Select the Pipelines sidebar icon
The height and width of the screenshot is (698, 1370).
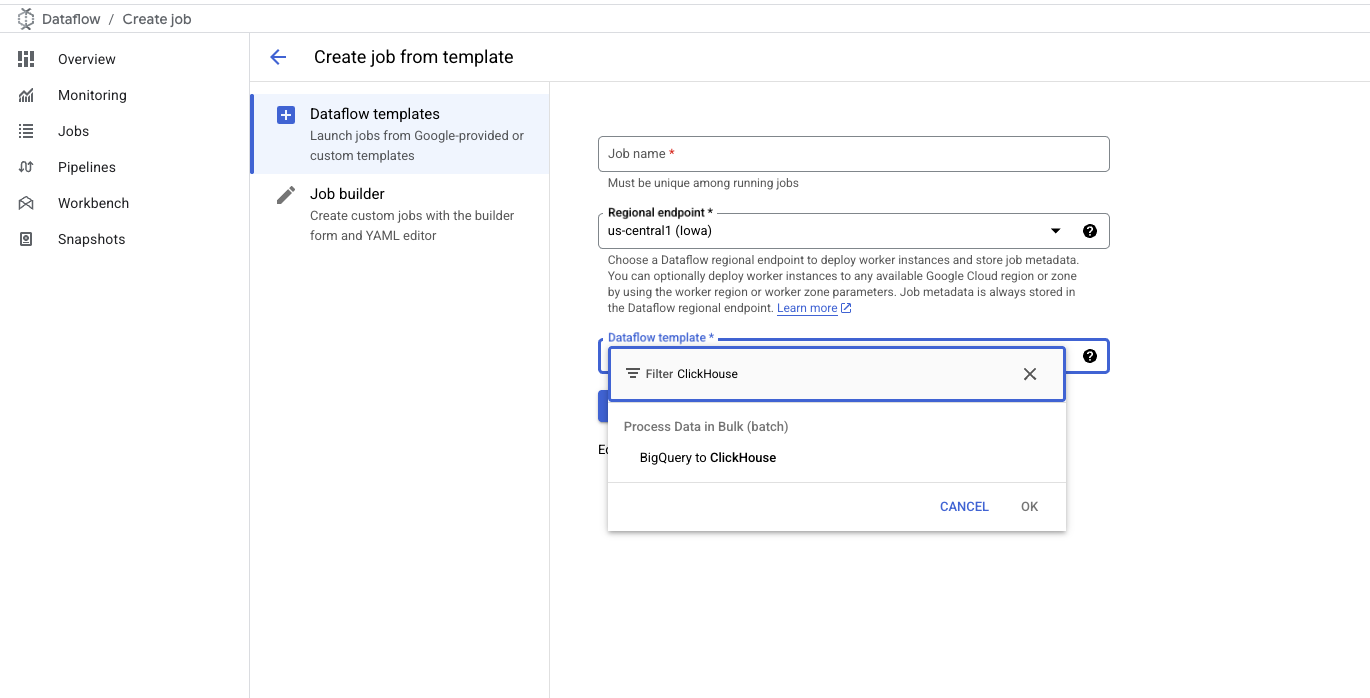click(26, 167)
